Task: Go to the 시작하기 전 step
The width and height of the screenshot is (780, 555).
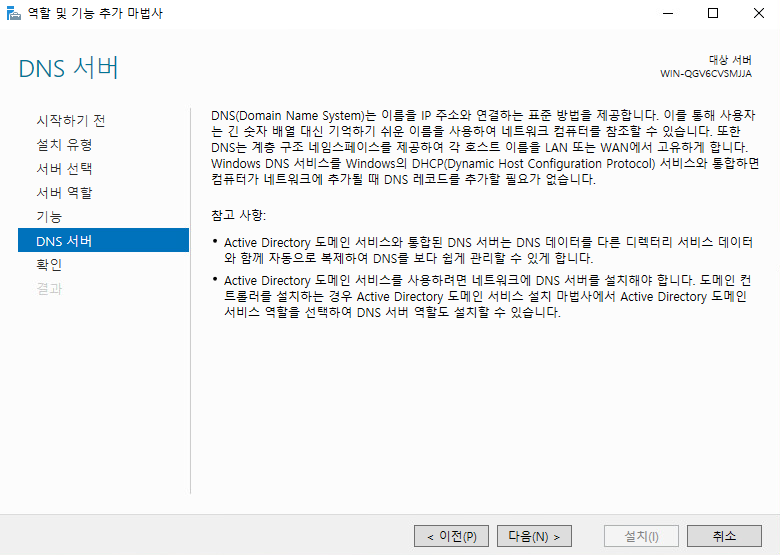Action: (x=71, y=120)
